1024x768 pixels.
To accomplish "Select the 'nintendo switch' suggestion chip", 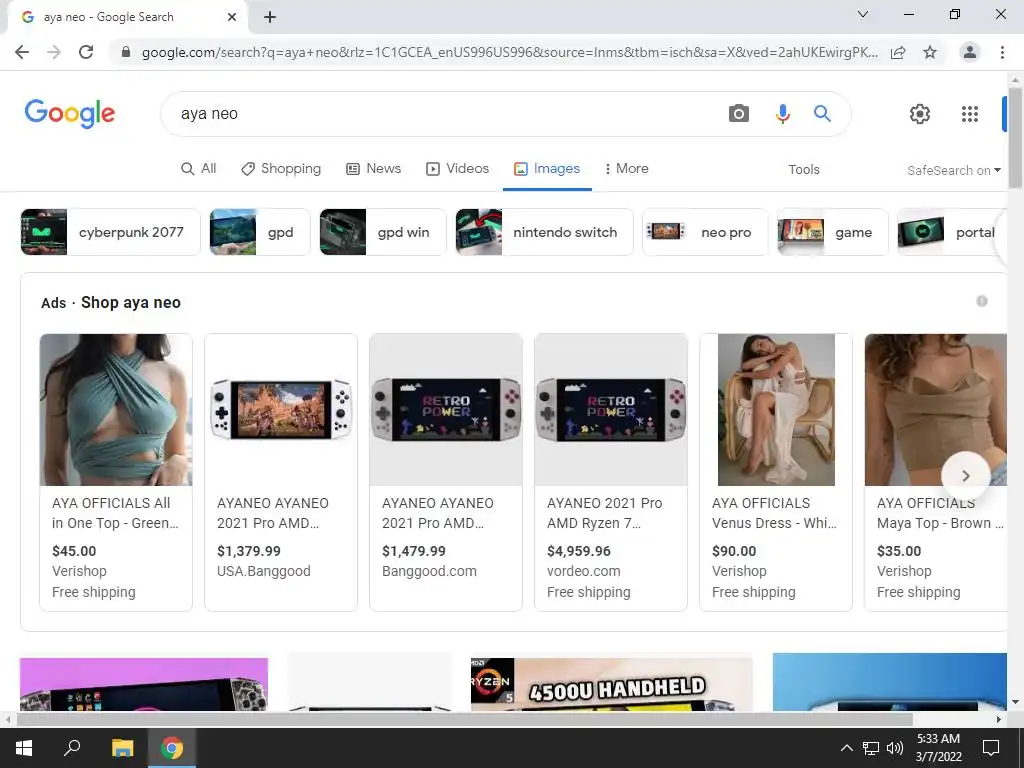I will 544,232.
